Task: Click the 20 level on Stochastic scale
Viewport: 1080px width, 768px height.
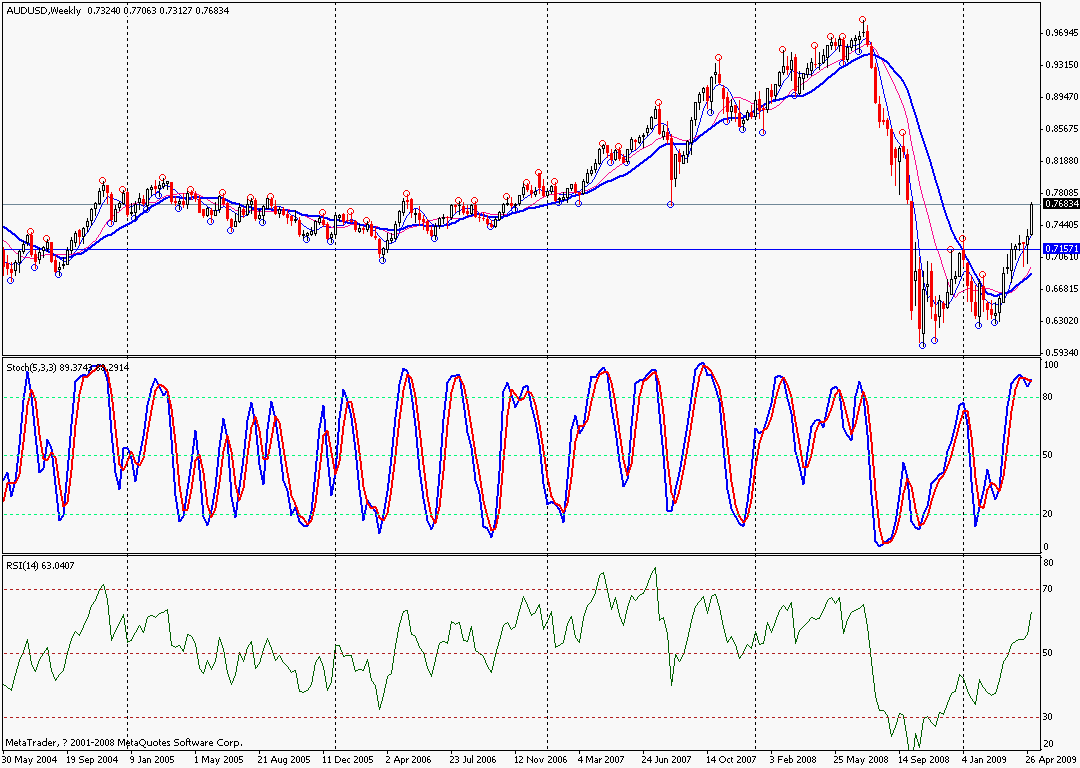Action: (1048, 514)
